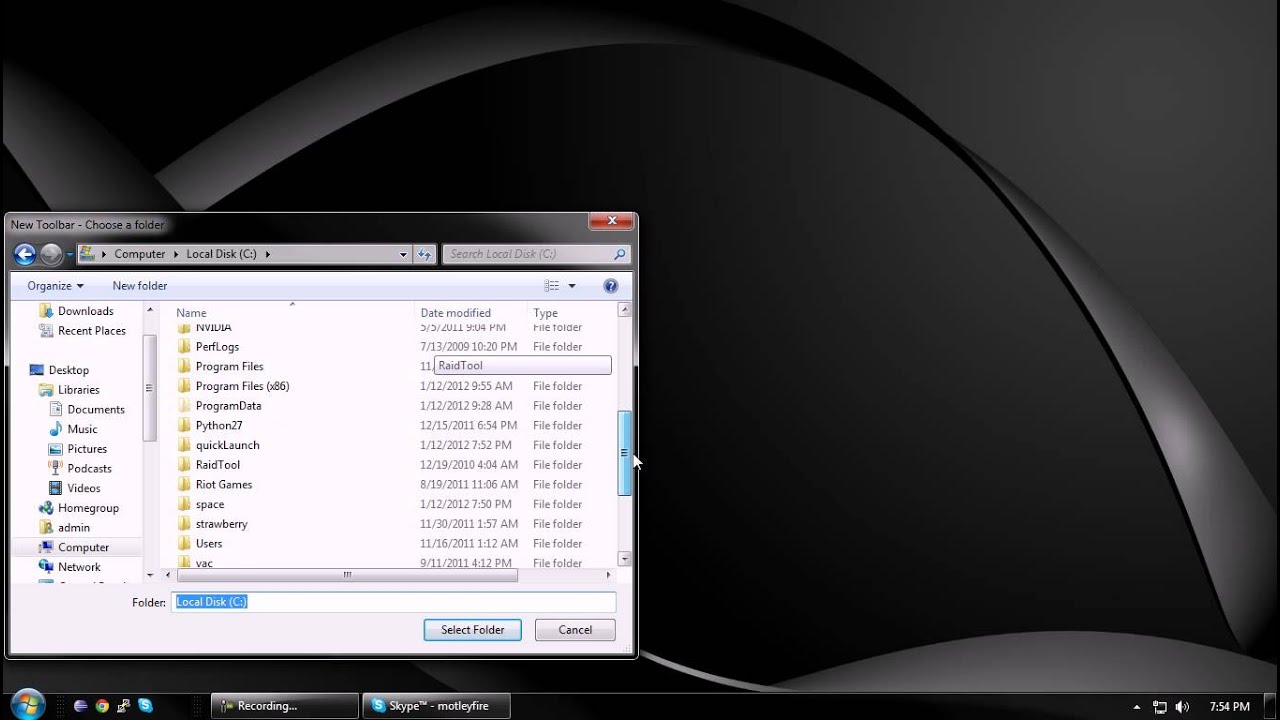Show previous locations address dropdown
Screen dimensions: 1280x720
coord(404,254)
